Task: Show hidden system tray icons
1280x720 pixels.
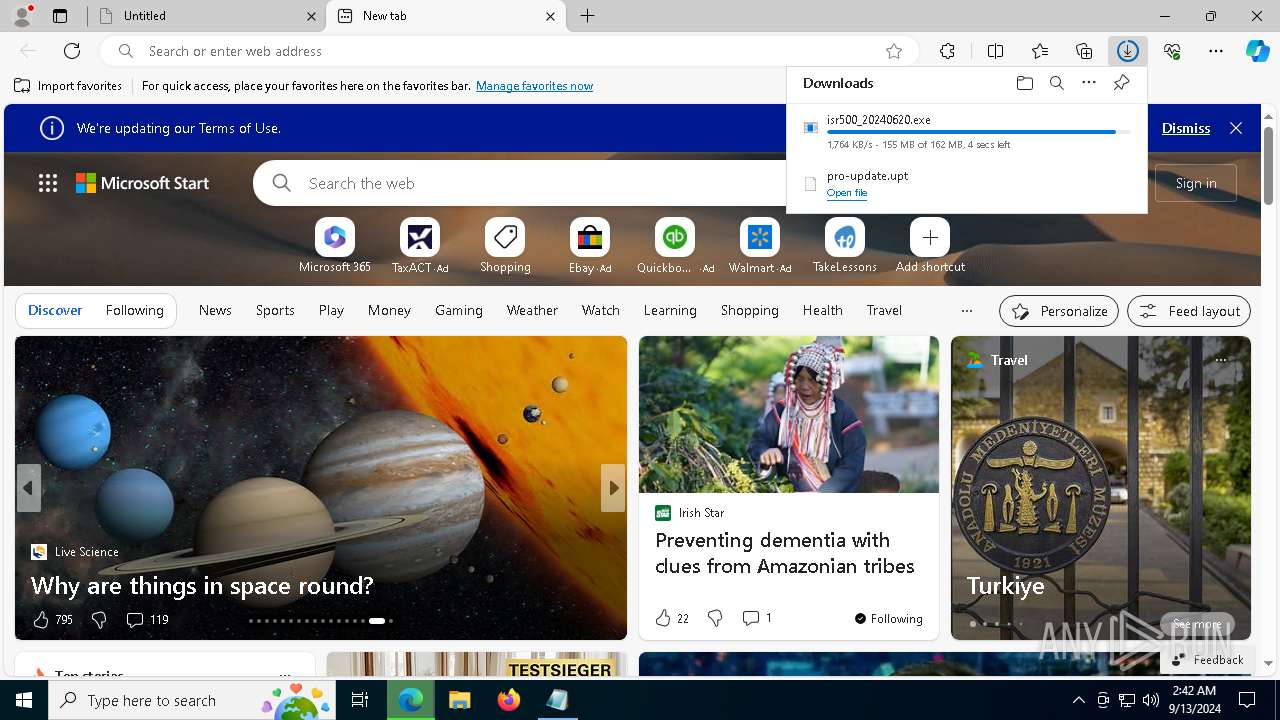Action: click(x=1078, y=700)
